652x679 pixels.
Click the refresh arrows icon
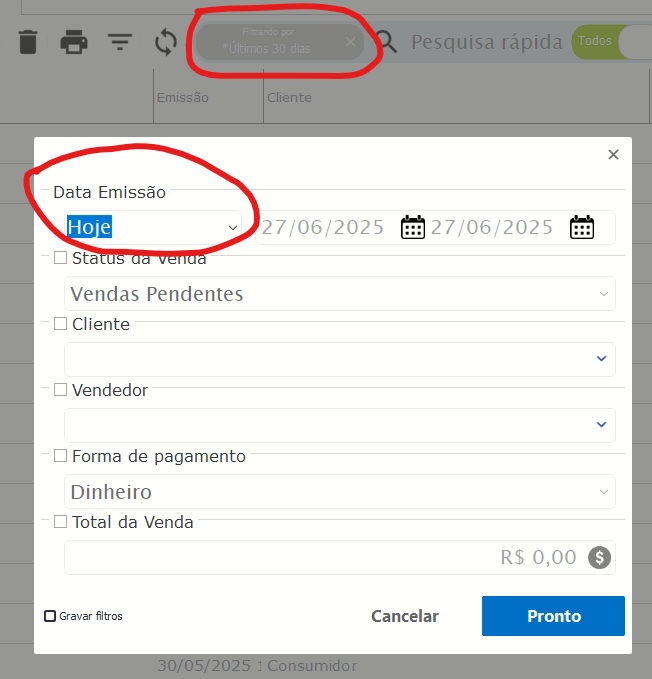point(166,42)
